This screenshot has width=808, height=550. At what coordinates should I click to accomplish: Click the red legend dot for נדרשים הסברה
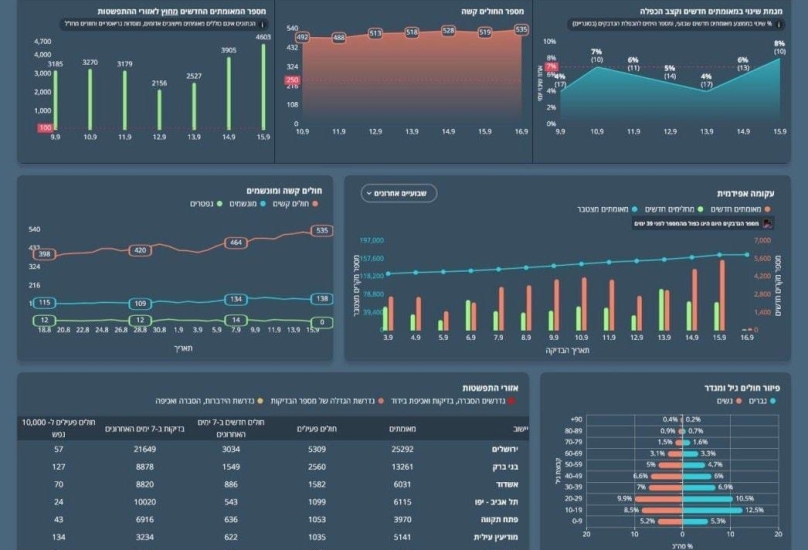(512, 400)
